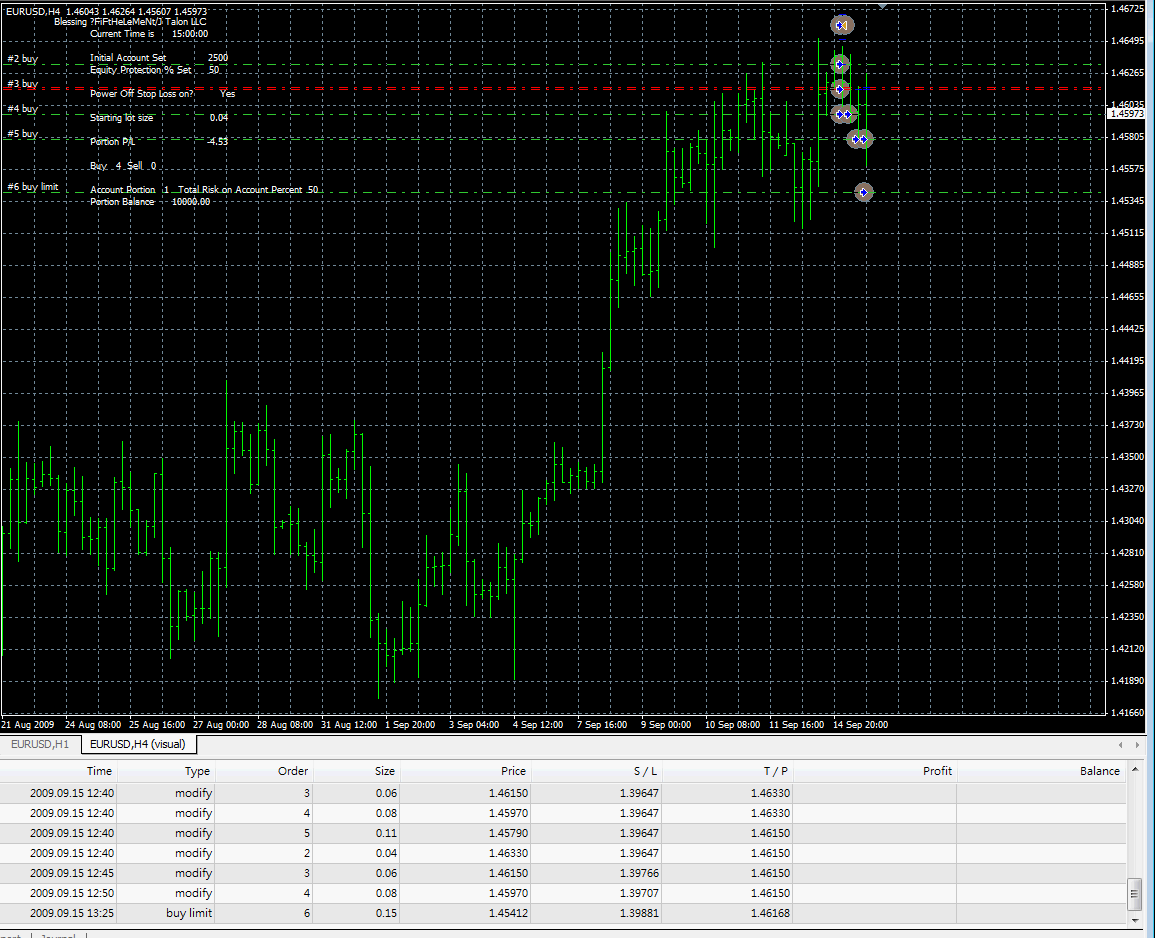
Task: Click the 'Current Time is' chart label
Action: point(122,34)
